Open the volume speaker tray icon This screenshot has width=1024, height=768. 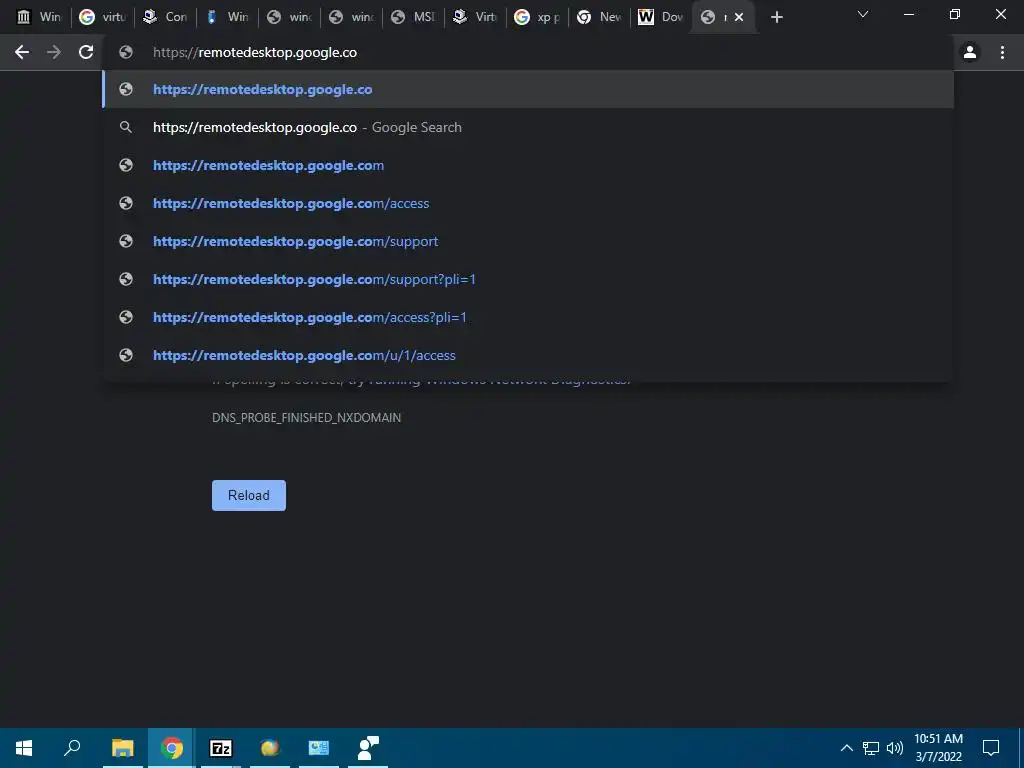pyautogui.click(x=895, y=748)
